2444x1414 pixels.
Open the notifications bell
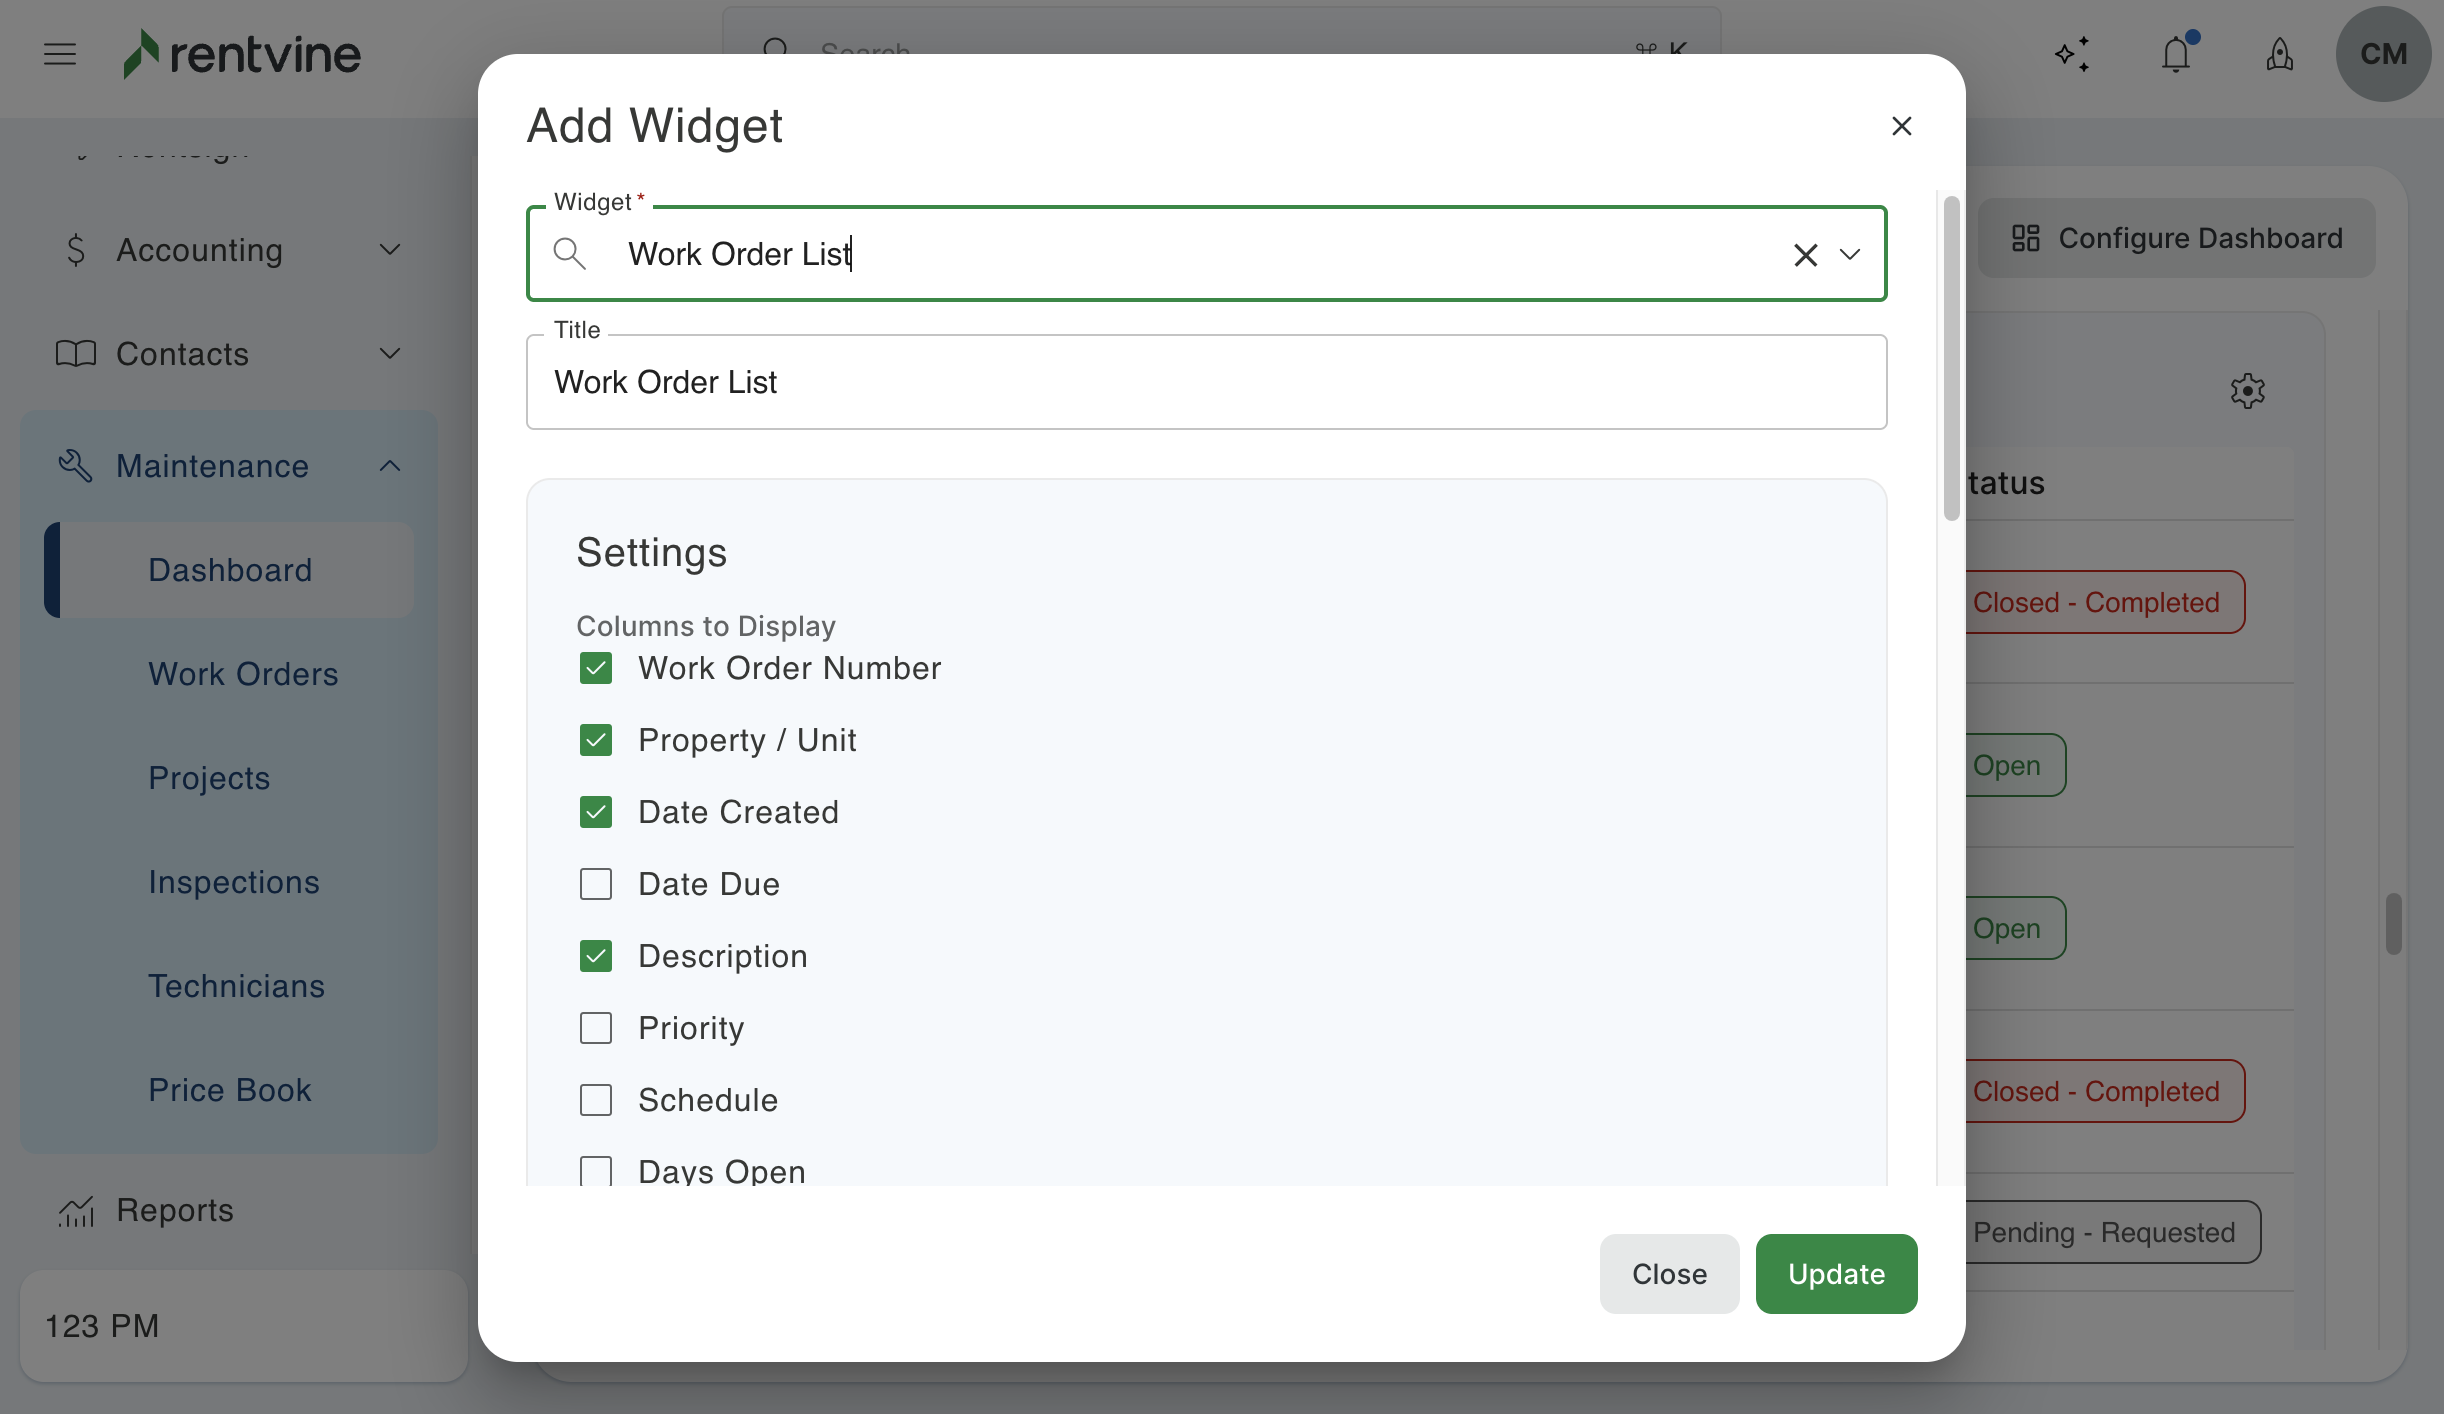(2176, 54)
